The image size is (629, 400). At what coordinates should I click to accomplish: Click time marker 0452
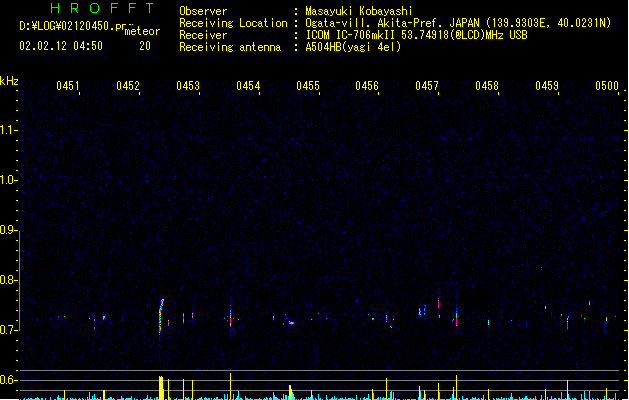[x=128, y=86]
